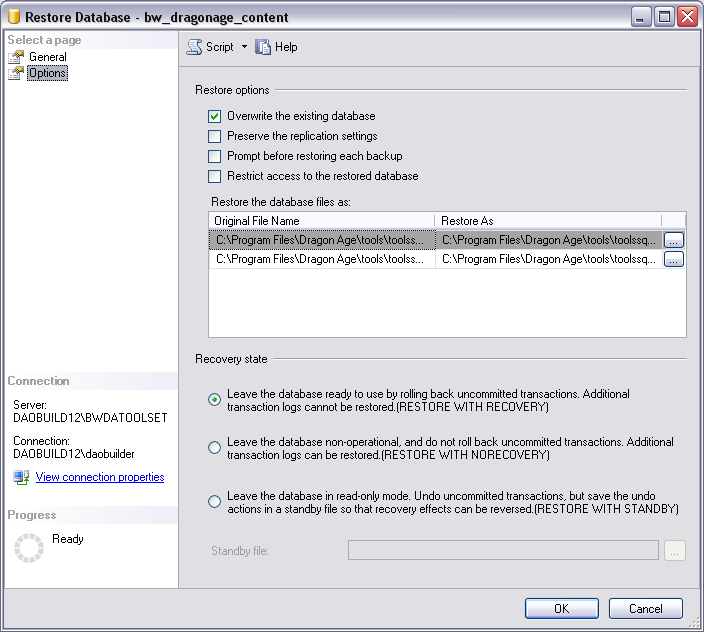Browse restore path for first file row
Viewport: 704px width, 632px height.
(674, 240)
